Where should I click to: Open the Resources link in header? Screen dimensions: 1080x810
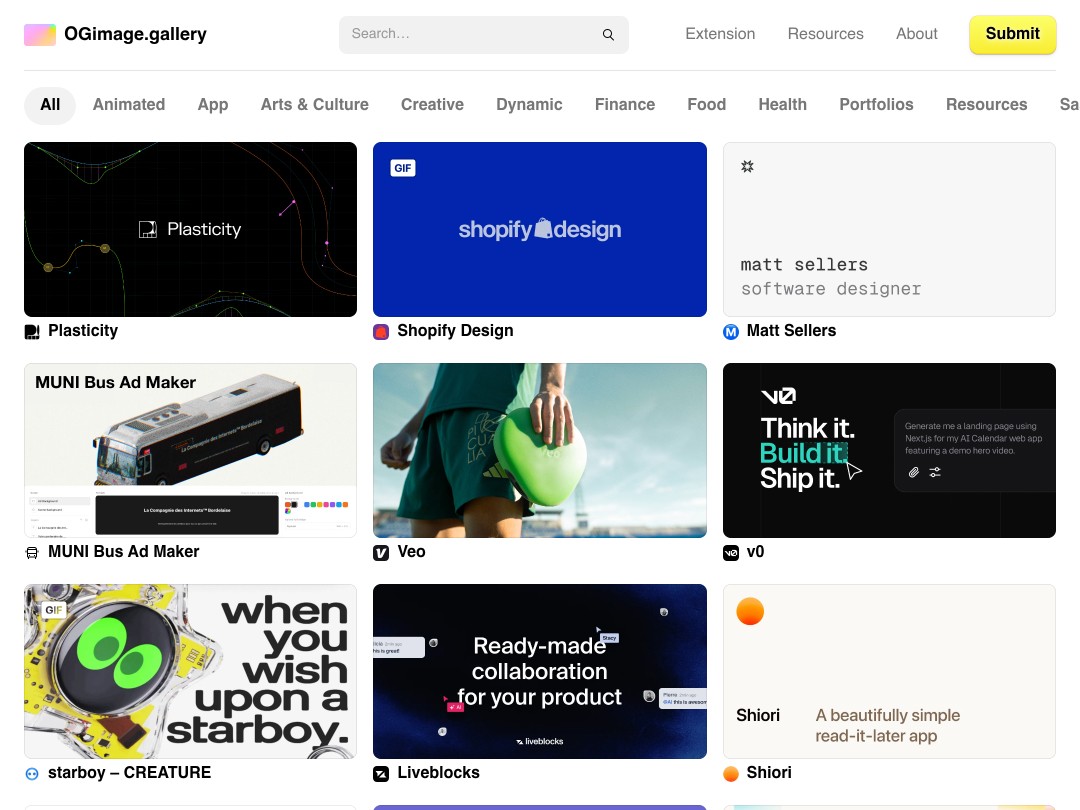coord(825,34)
